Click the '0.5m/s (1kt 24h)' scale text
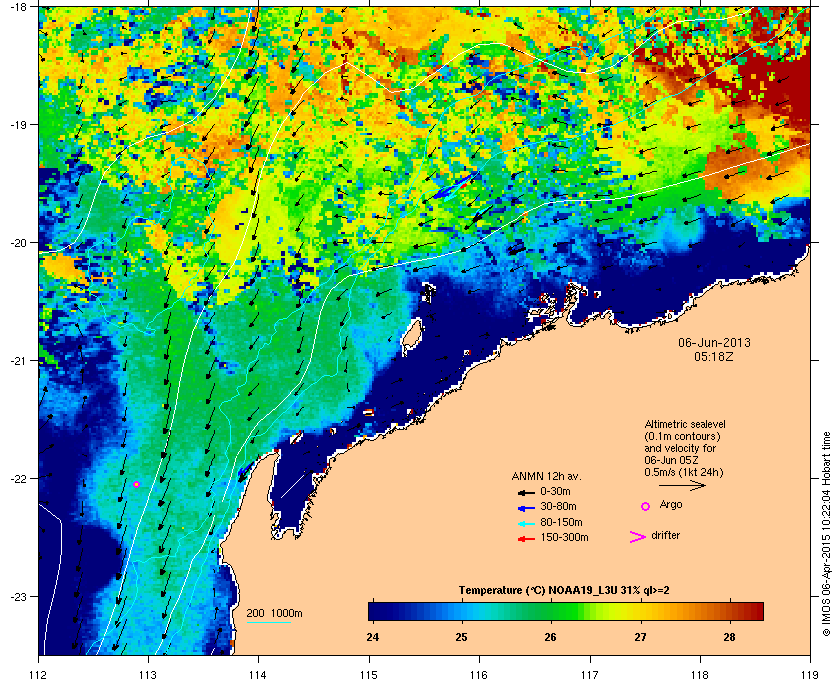Screen dimensions: 840x680 click(684, 473)
